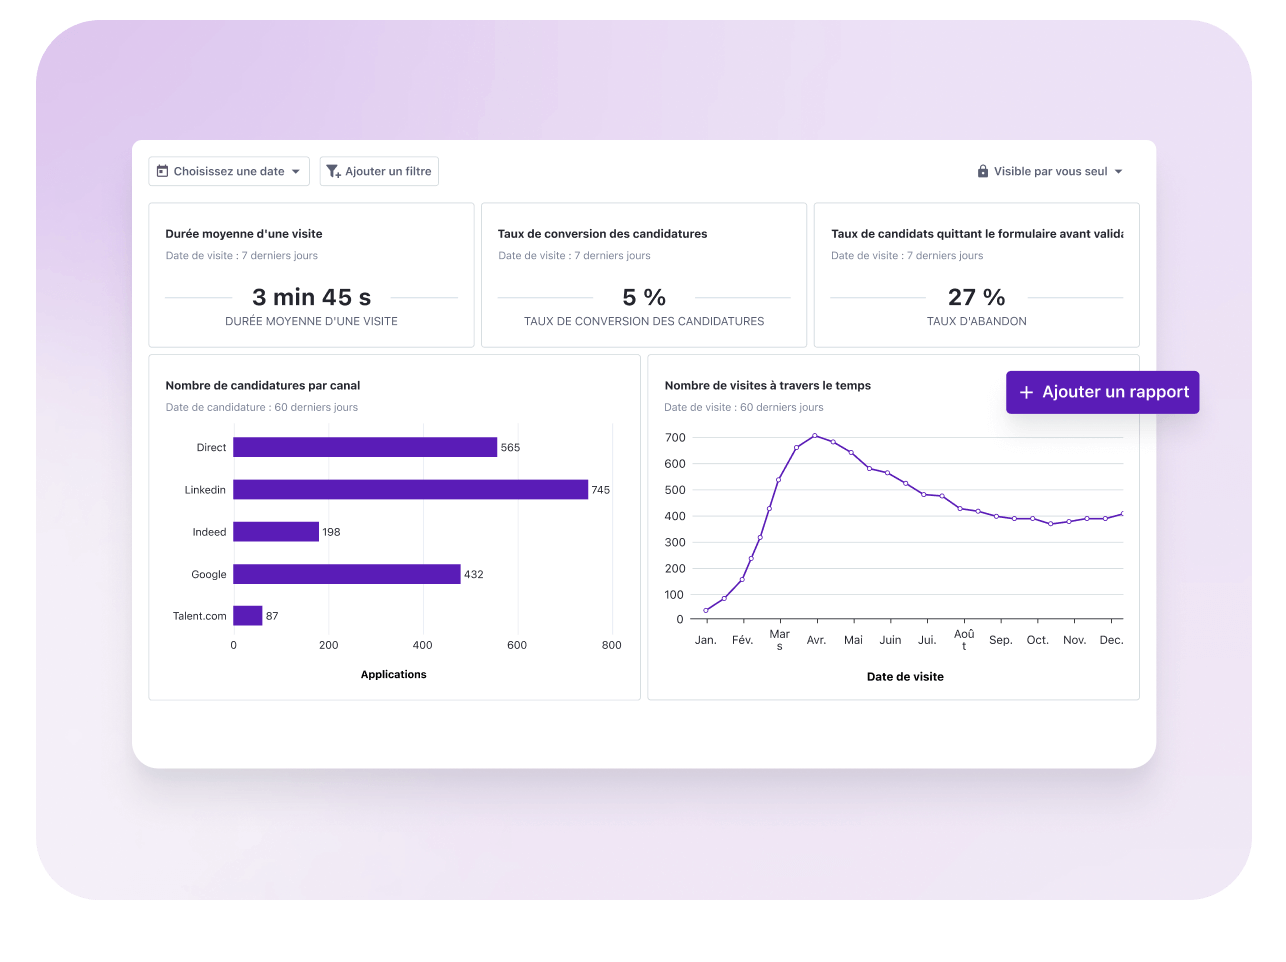Image resolution: width=1286 pixels, height=962 pixels.
Task: Click the Direct bar showing 565
Action: (365, 448)
